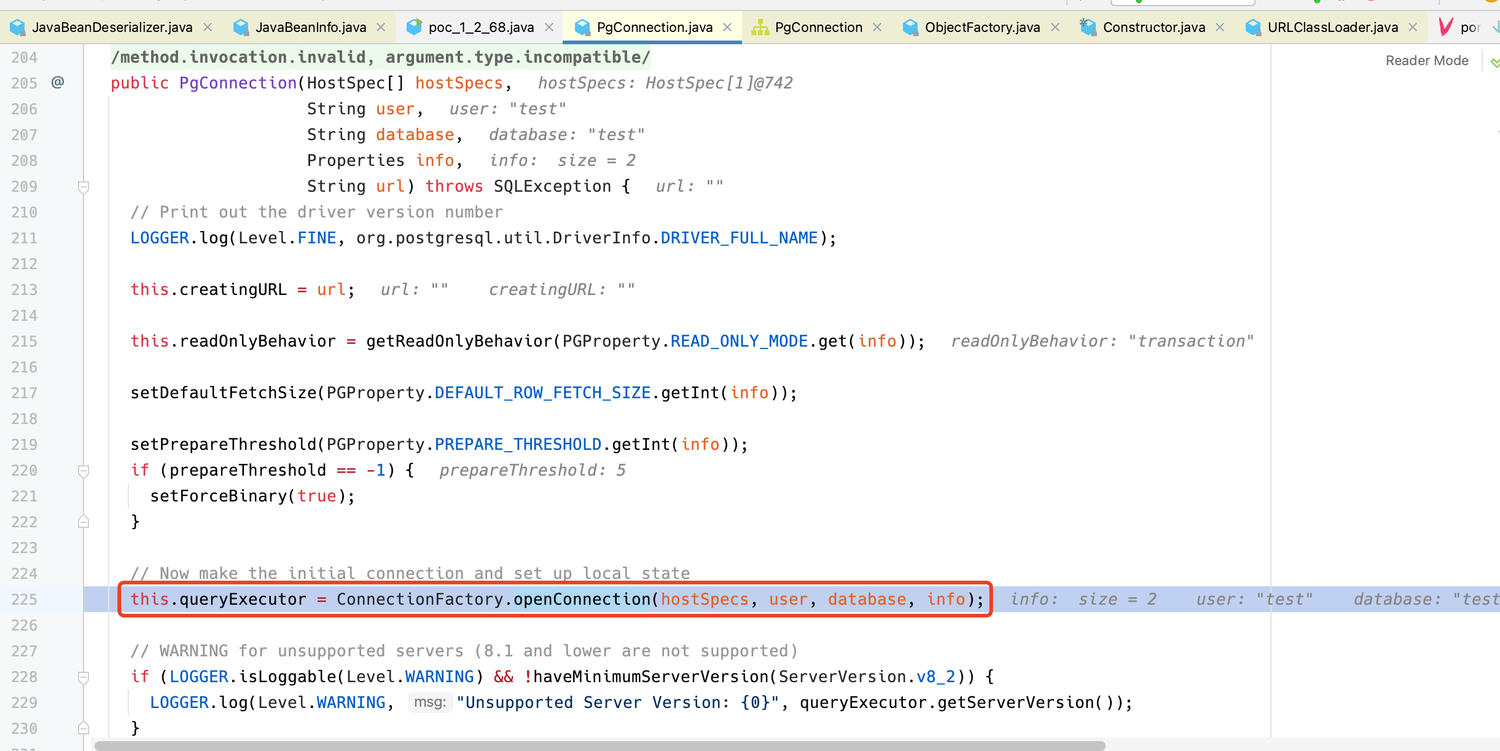This screenshot has width=1500, height=751.
Task: Close the JavaBeanDeserializer.java tab
Action: tap(207, 28)
